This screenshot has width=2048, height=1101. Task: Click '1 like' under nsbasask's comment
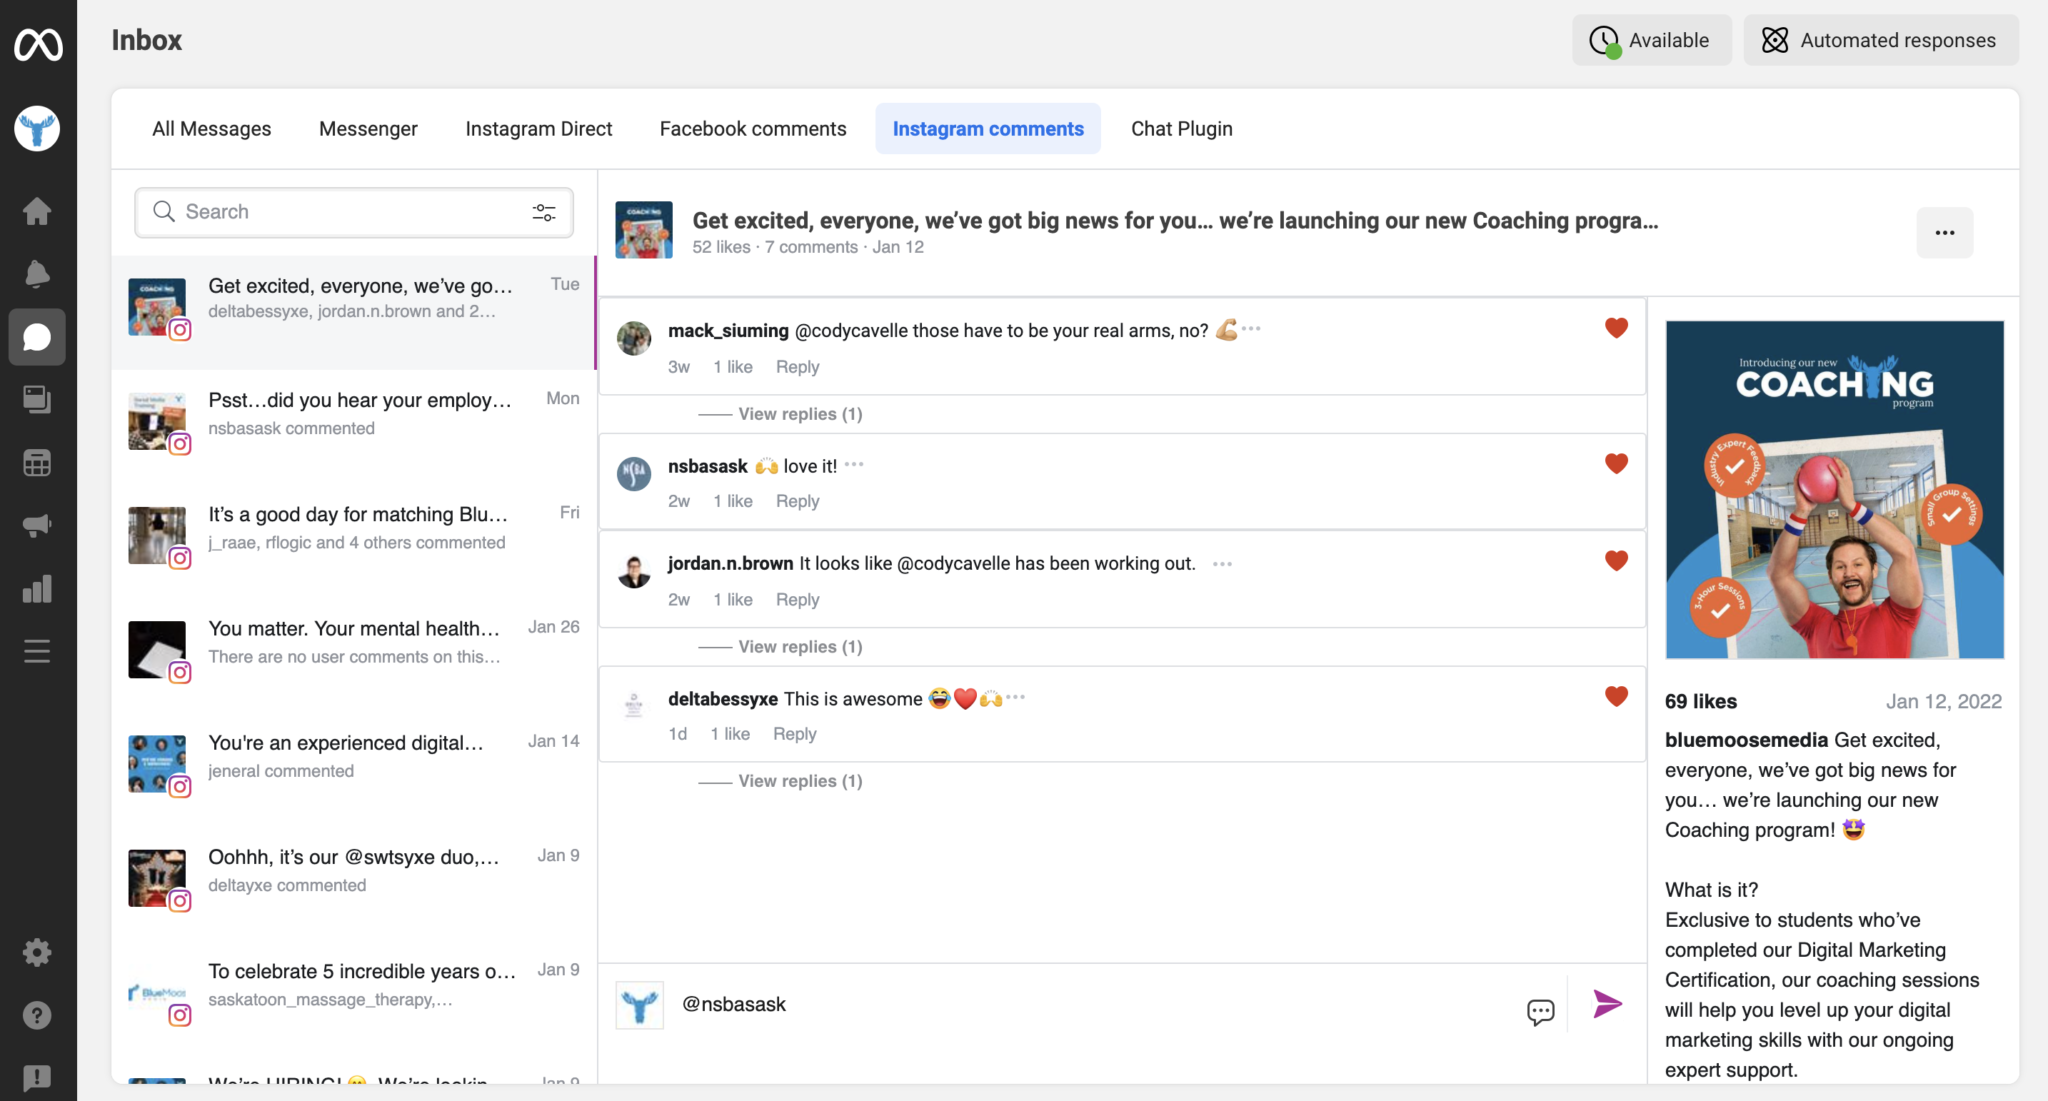(x=733, y=501)
